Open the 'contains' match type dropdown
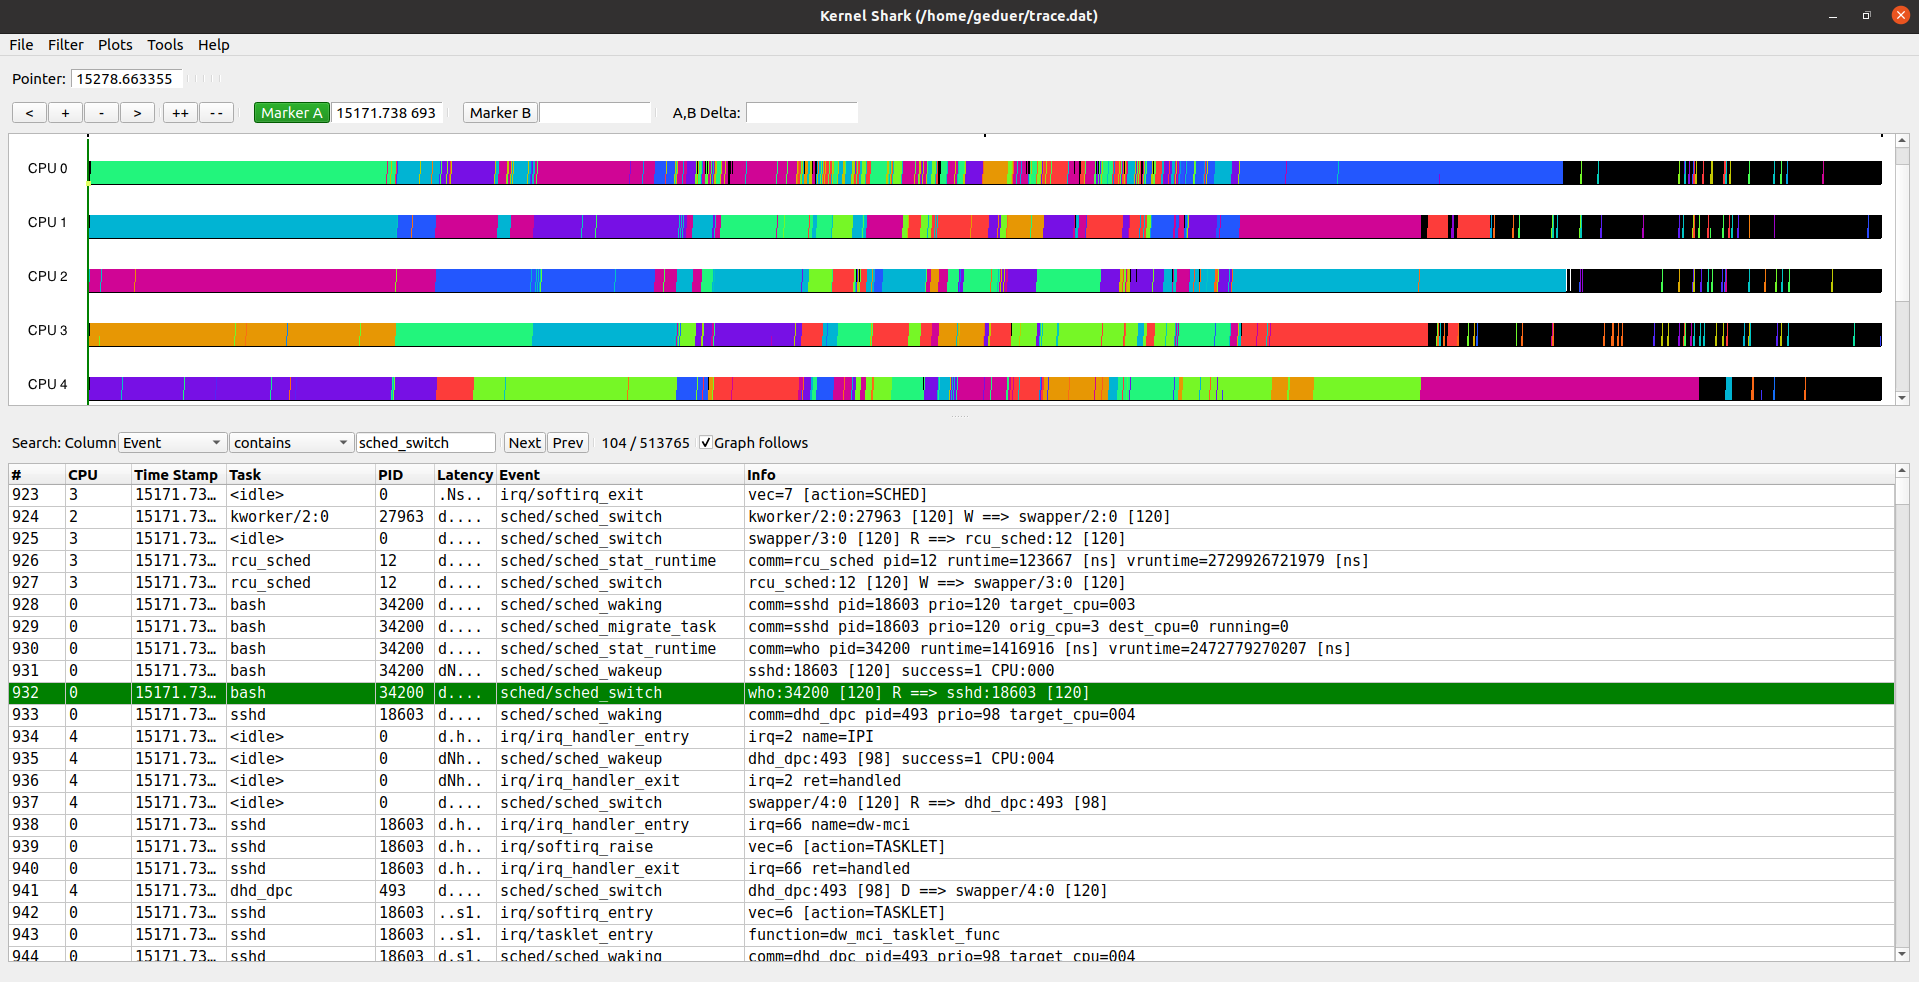Screen dimensions: 1919x982 point(290,443)
